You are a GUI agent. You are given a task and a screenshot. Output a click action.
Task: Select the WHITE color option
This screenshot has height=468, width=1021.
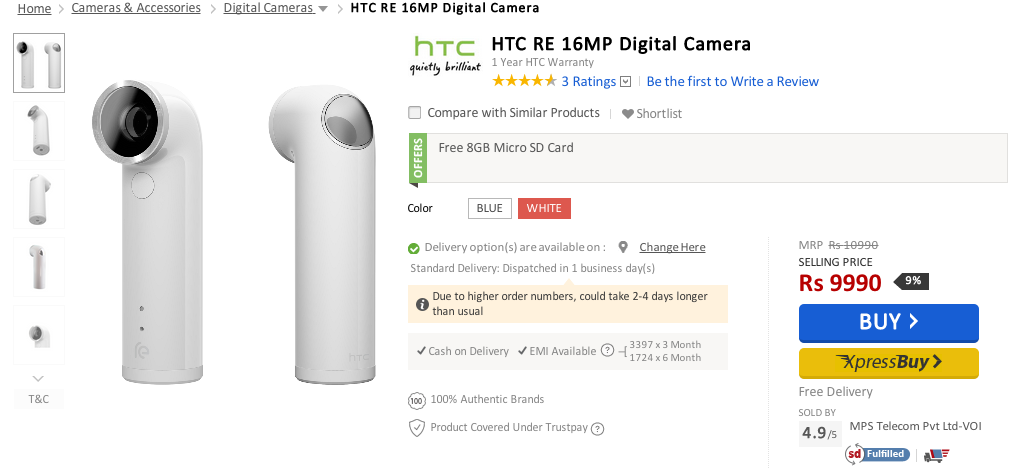coord(544,208)
